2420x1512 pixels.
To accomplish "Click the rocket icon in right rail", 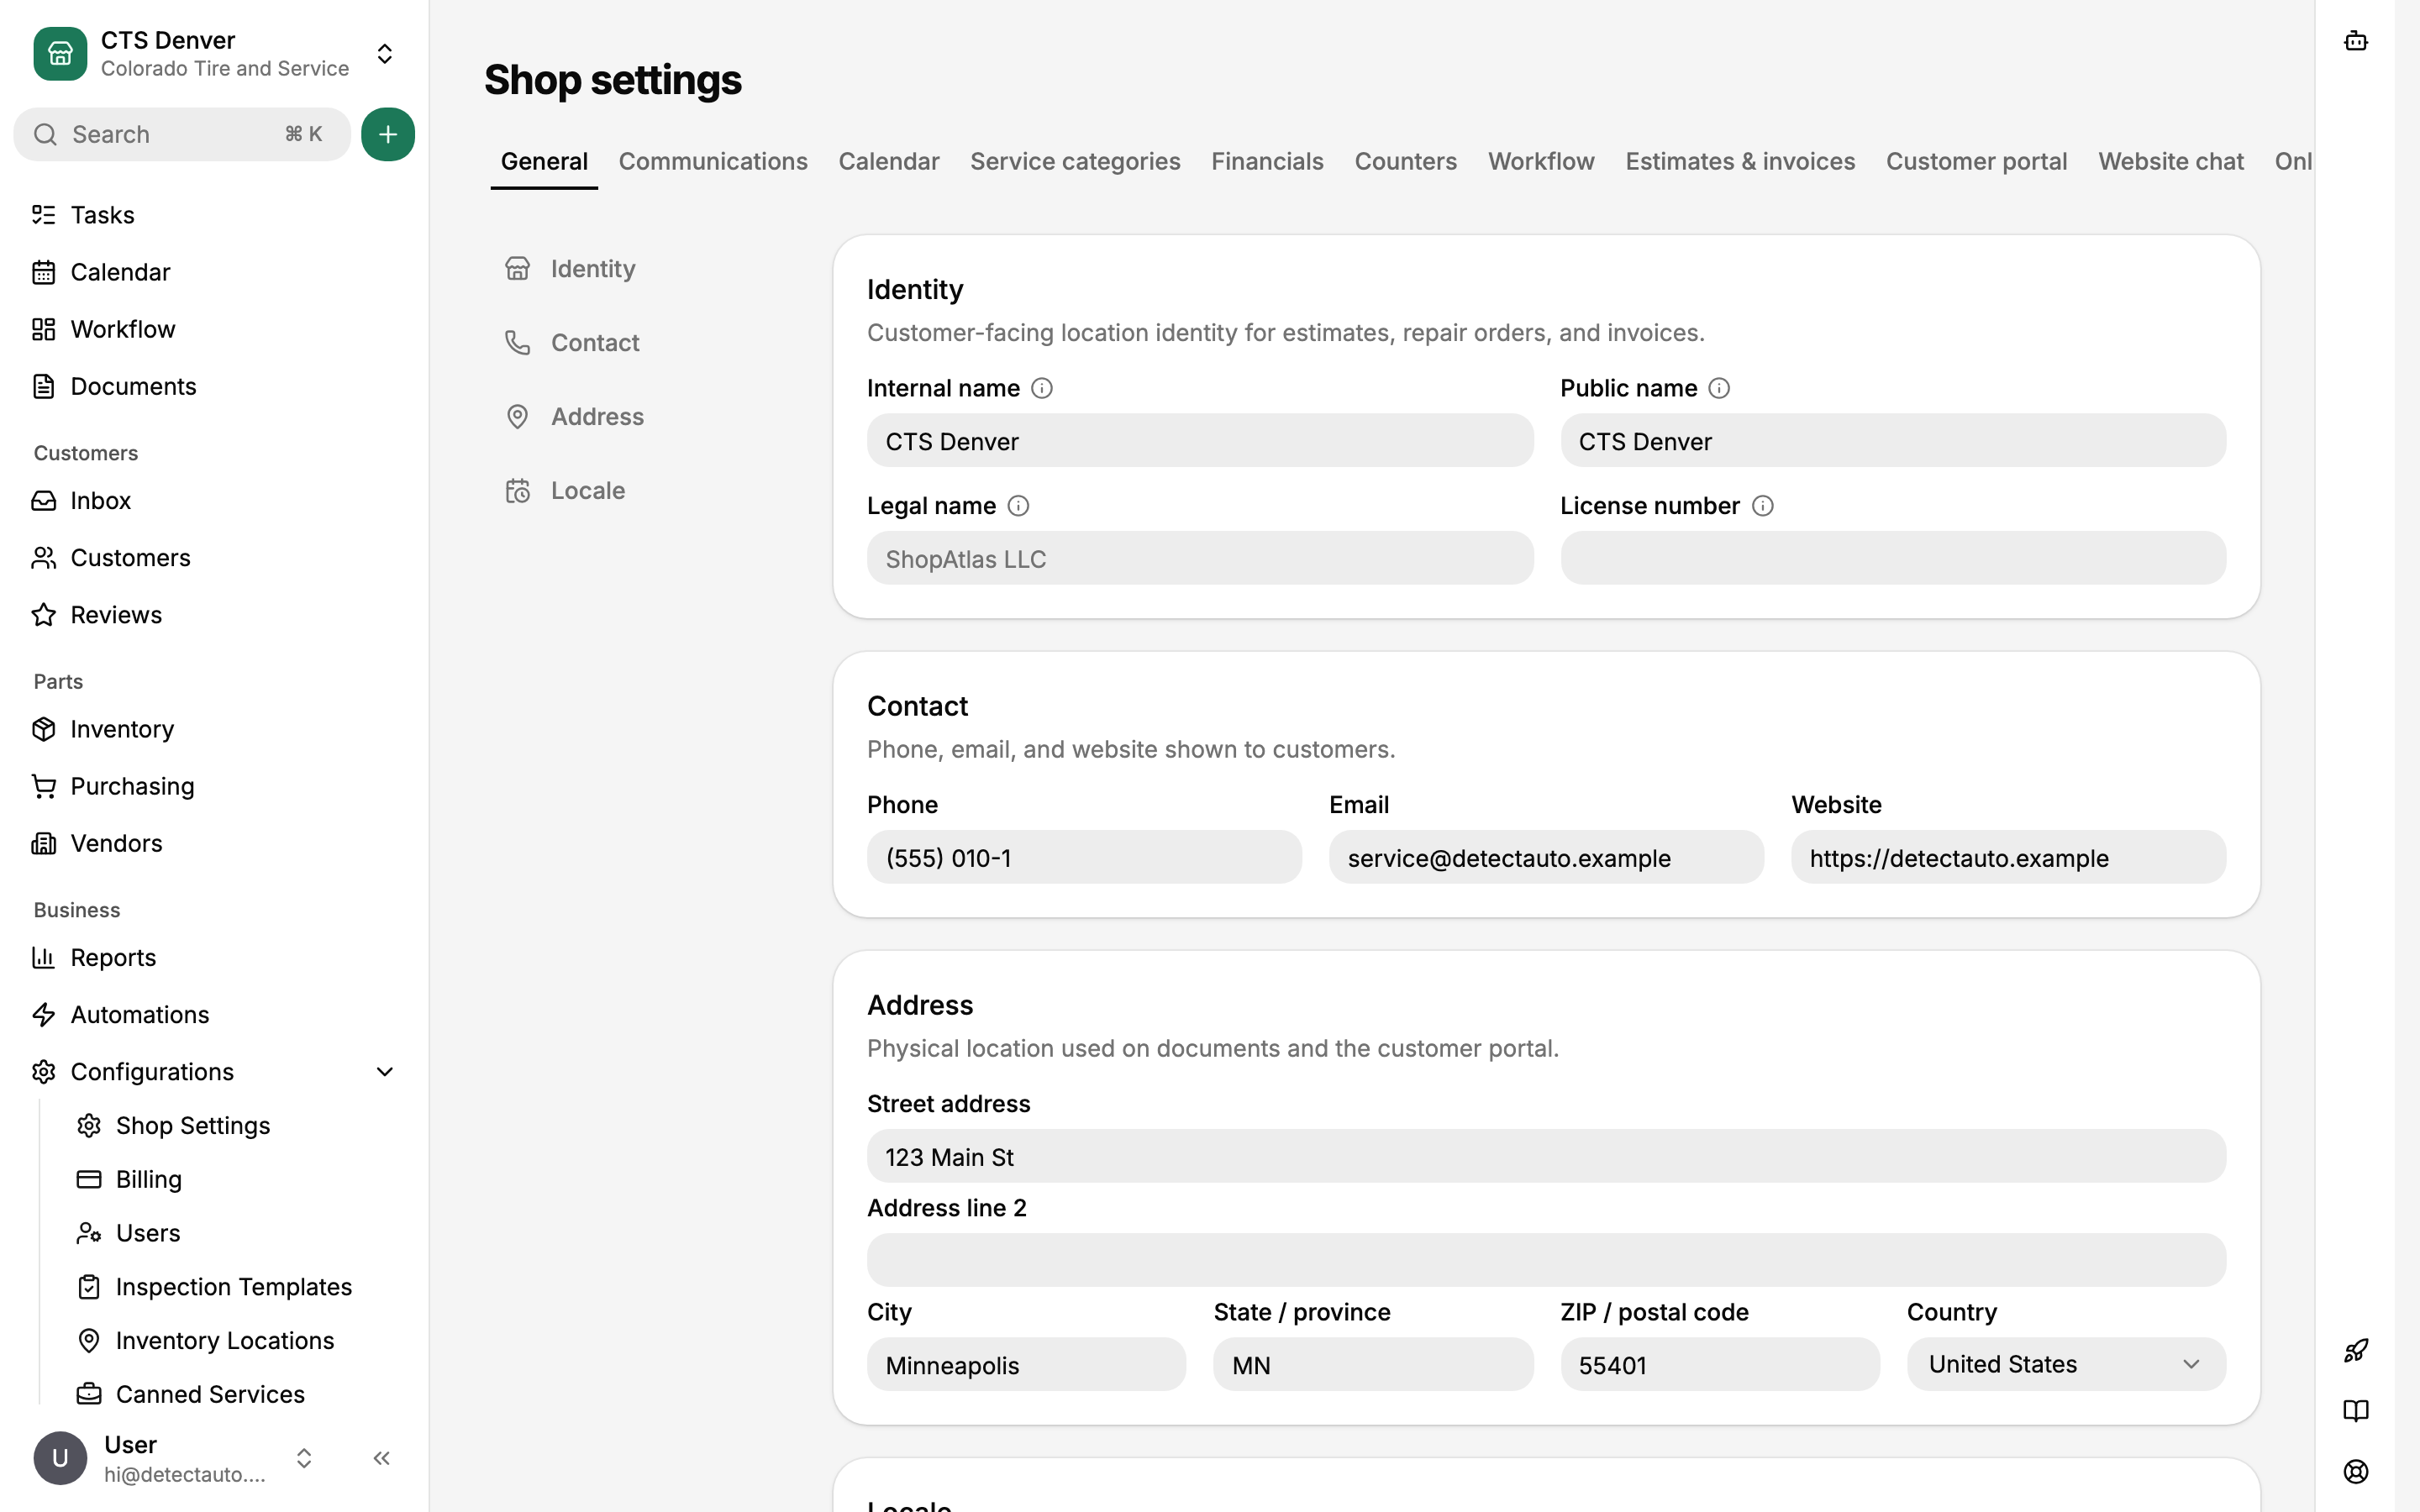I will (x=2356, y=1351).
